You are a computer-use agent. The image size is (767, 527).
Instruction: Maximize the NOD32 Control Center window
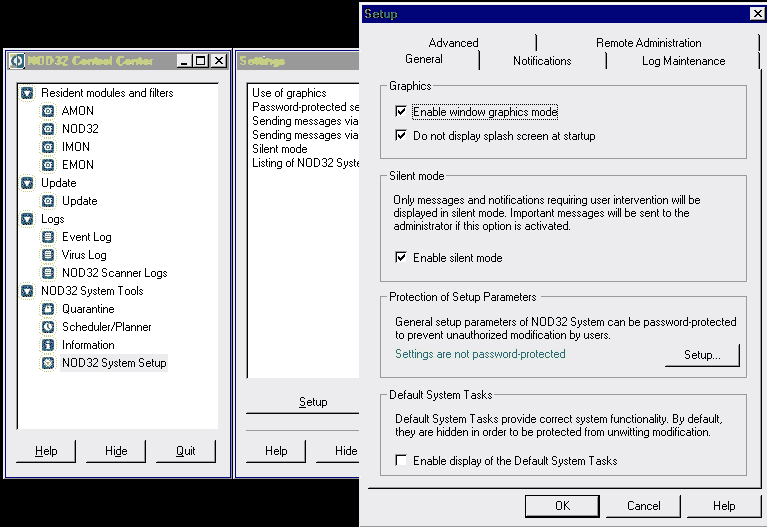[201, 61]
